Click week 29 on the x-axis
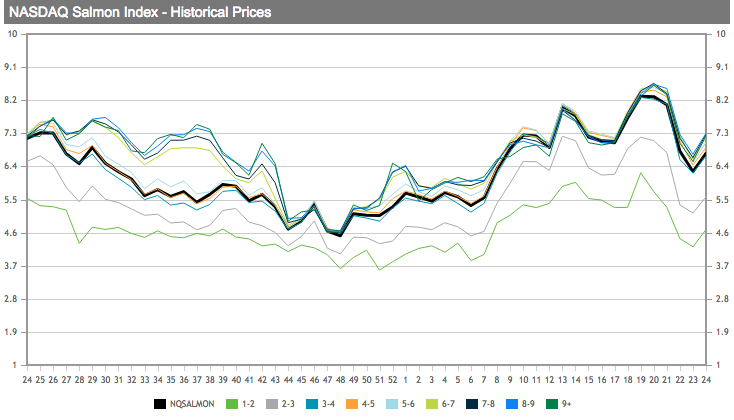Image resolution: width=734 pixels, height=420 pixels. [x=93, y=380]
